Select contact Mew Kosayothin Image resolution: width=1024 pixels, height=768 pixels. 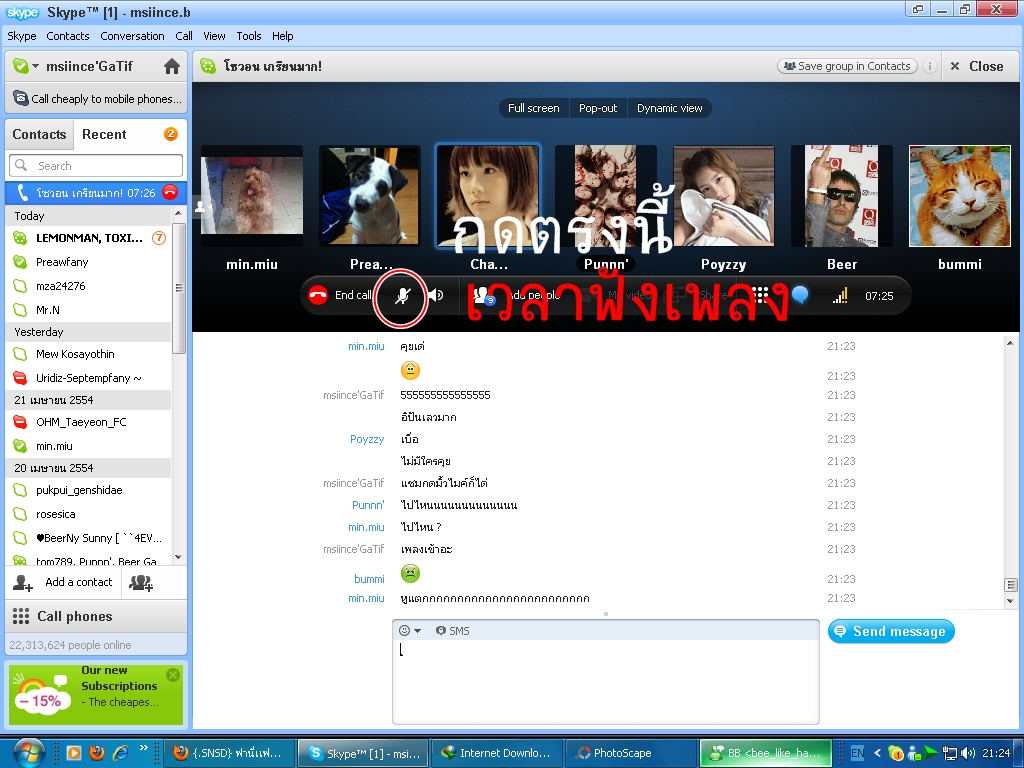coord(89,354)
